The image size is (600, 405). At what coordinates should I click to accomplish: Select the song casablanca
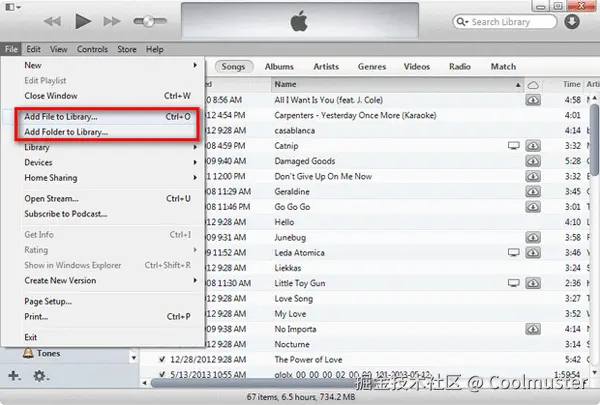295,131
